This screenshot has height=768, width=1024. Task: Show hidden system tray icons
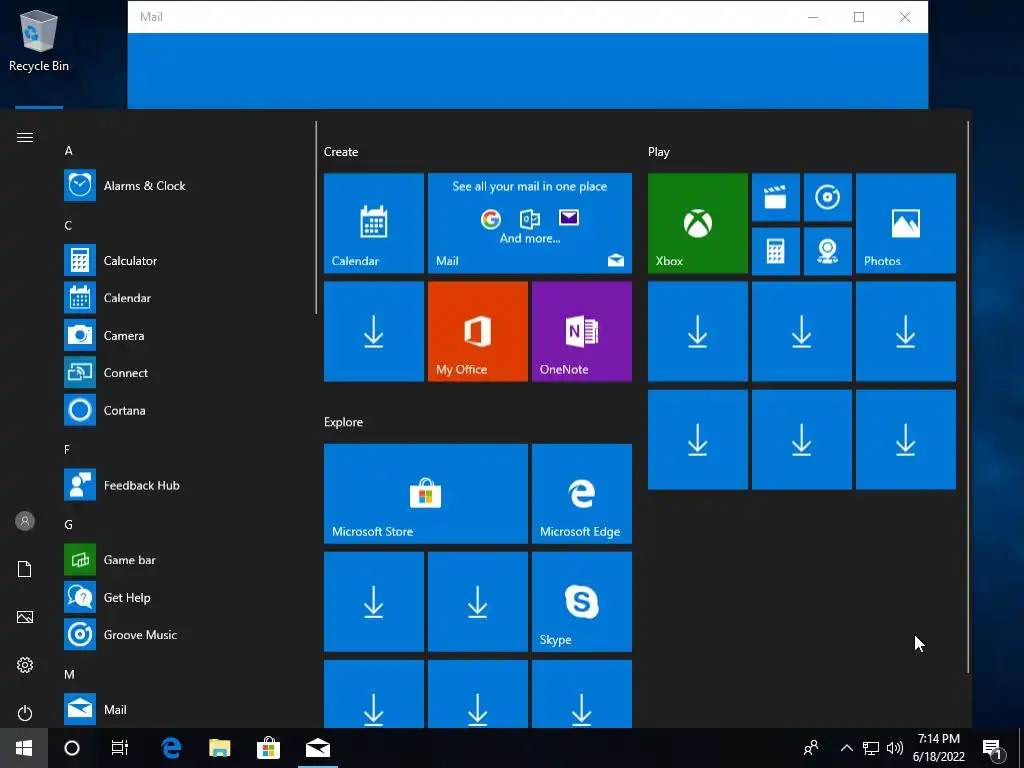pos(846,748)
